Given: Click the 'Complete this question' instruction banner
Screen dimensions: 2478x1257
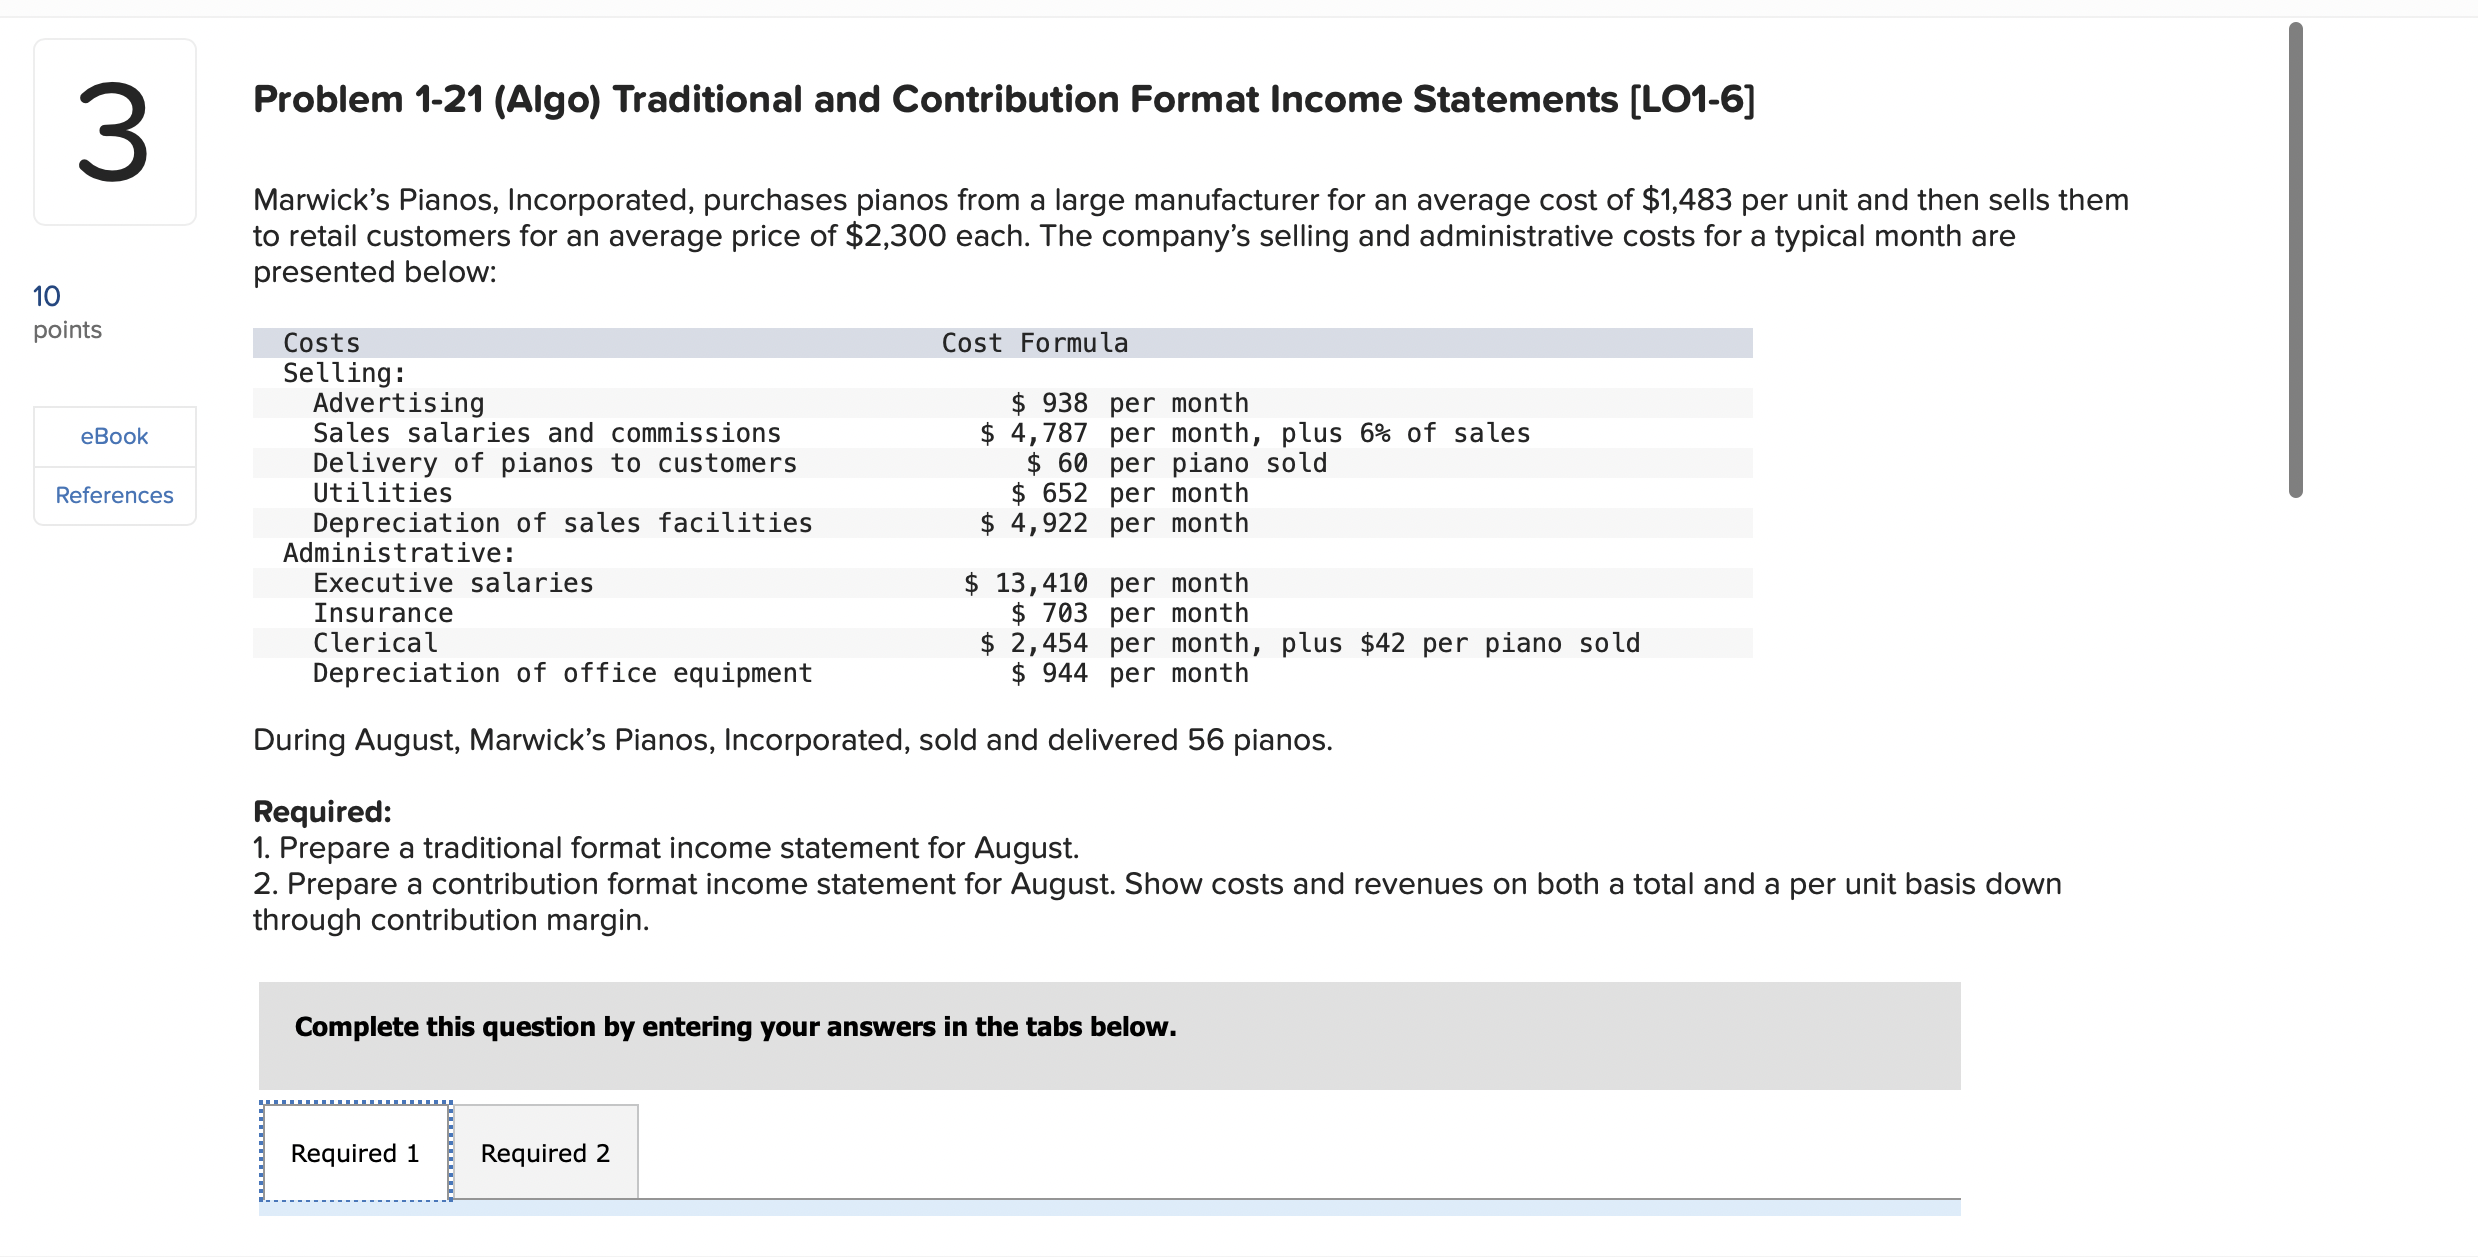Looking at the screenshot, I should (1108, 1035).
